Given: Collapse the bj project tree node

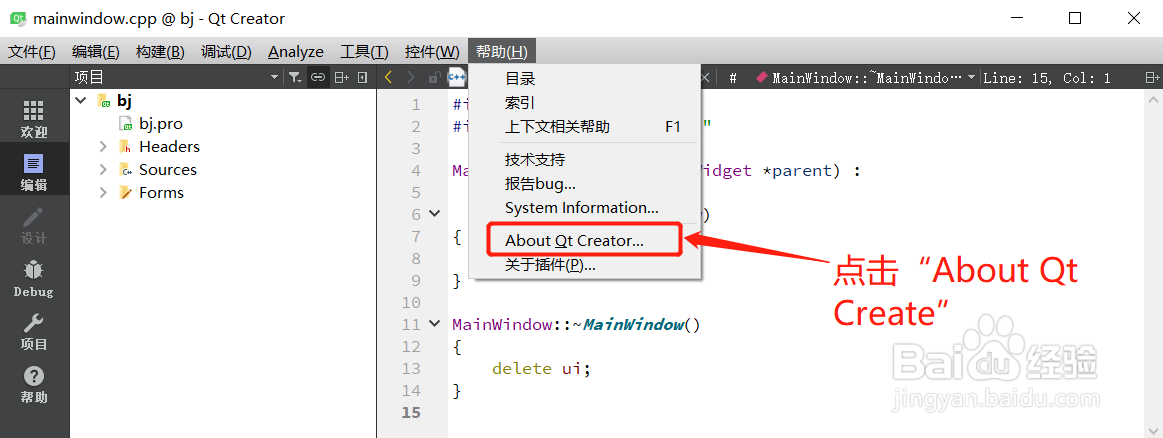Looking at the screenshot, I should (x=81, y=101).
